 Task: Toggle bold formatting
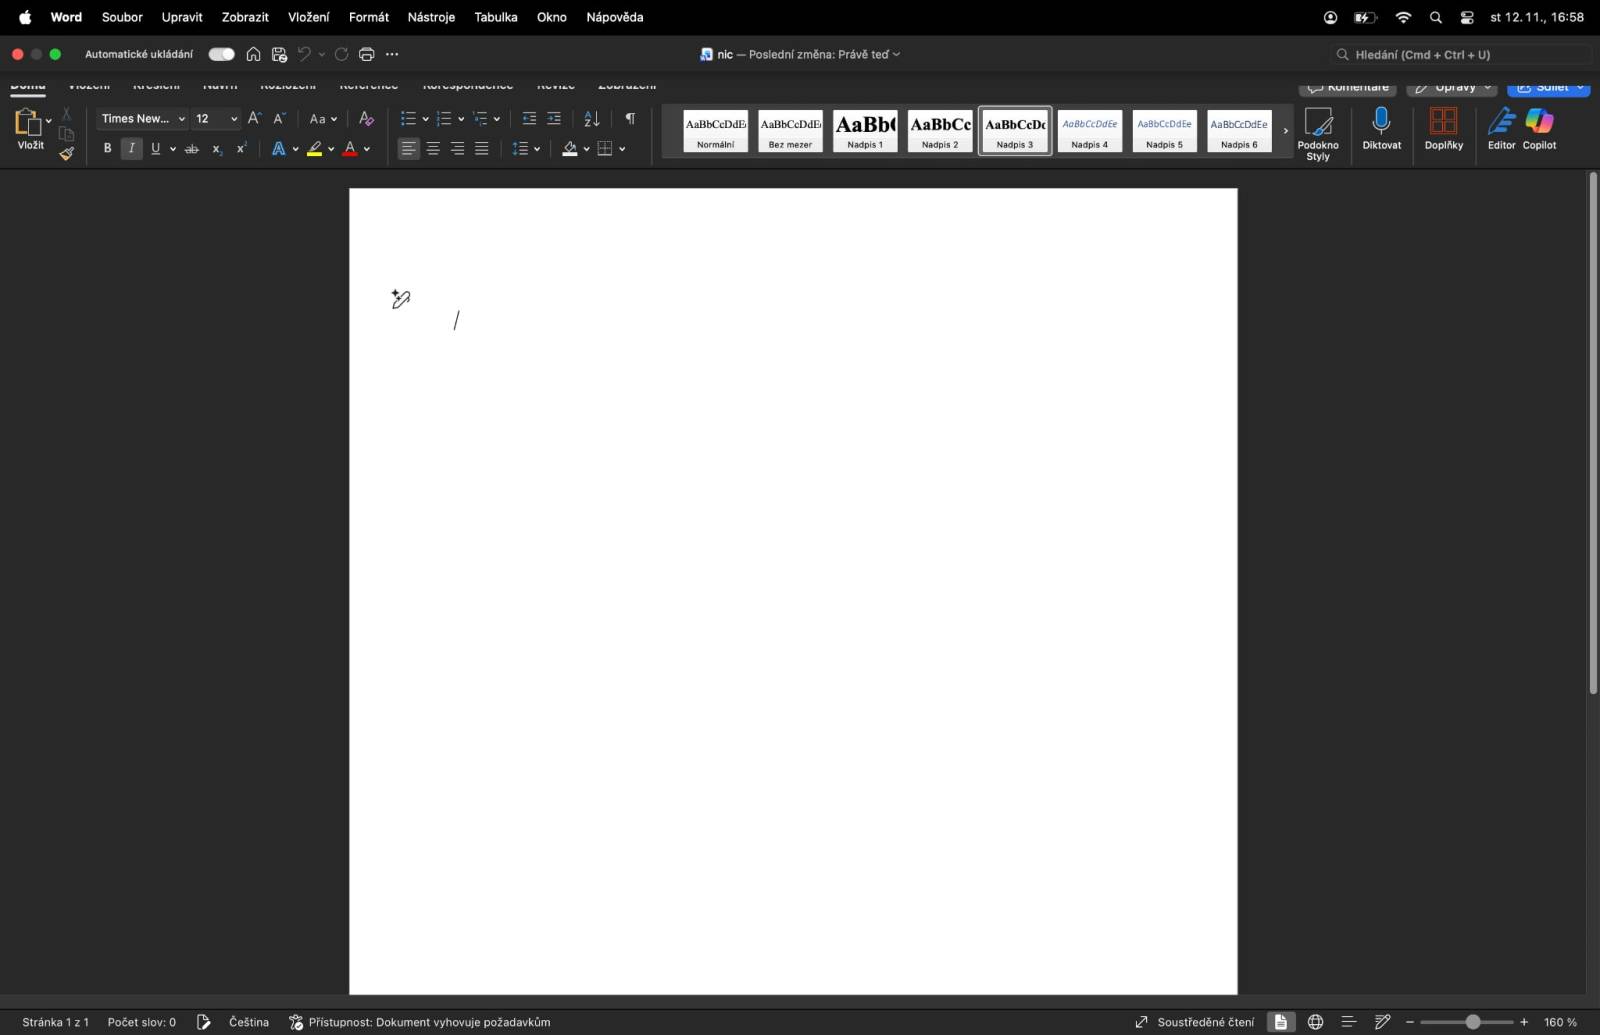coord(107,148)
